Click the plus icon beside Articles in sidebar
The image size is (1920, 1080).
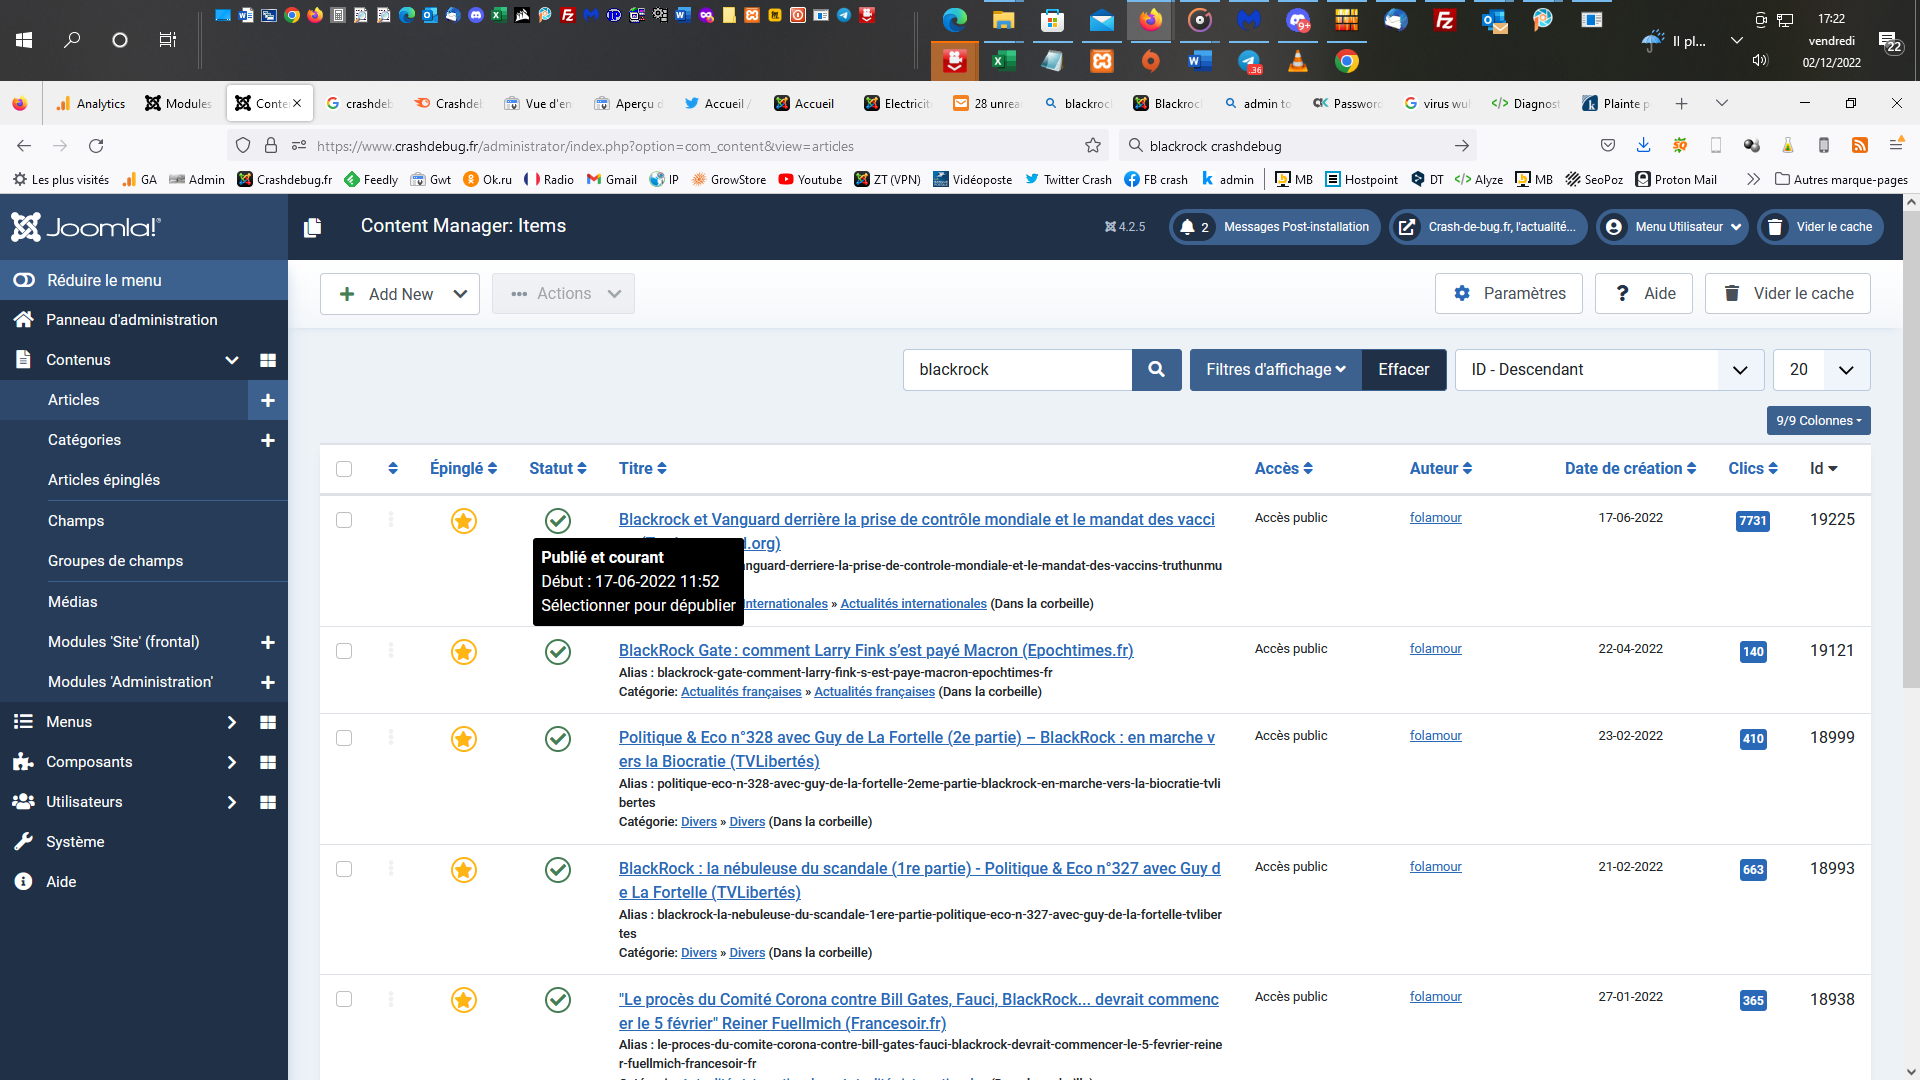coord(267,400)
